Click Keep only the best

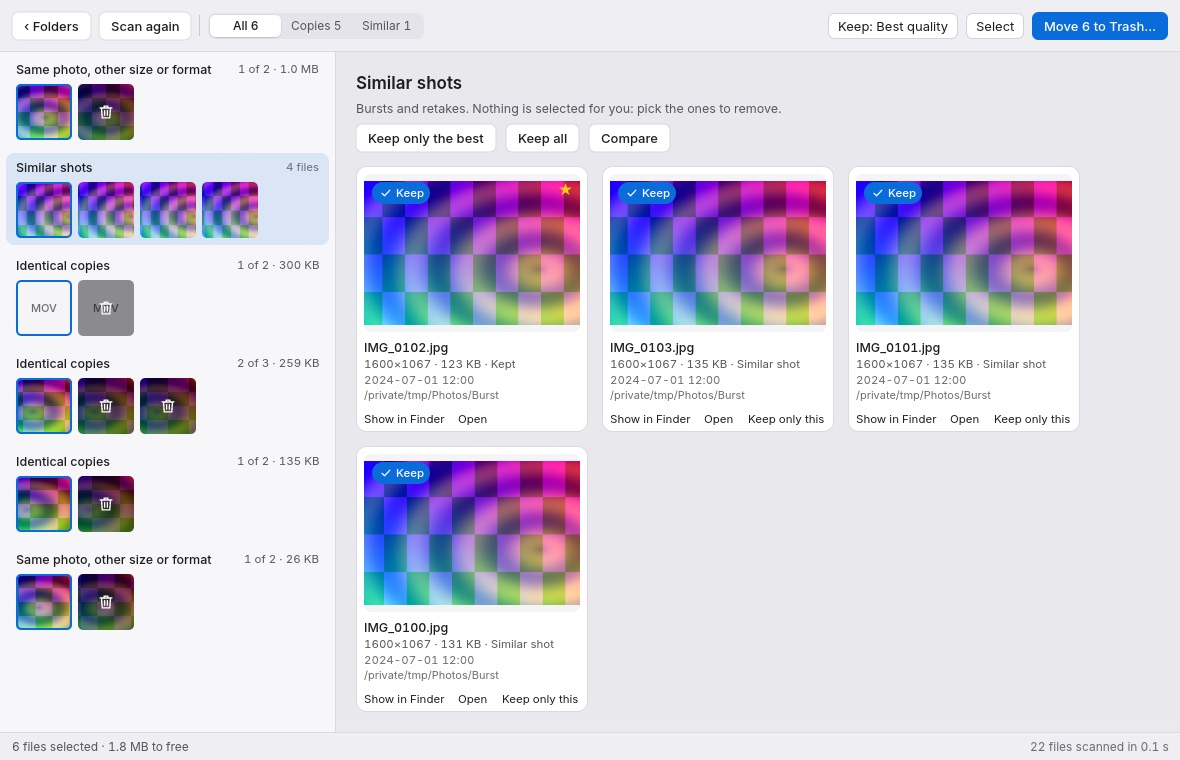tap(426, 138)
